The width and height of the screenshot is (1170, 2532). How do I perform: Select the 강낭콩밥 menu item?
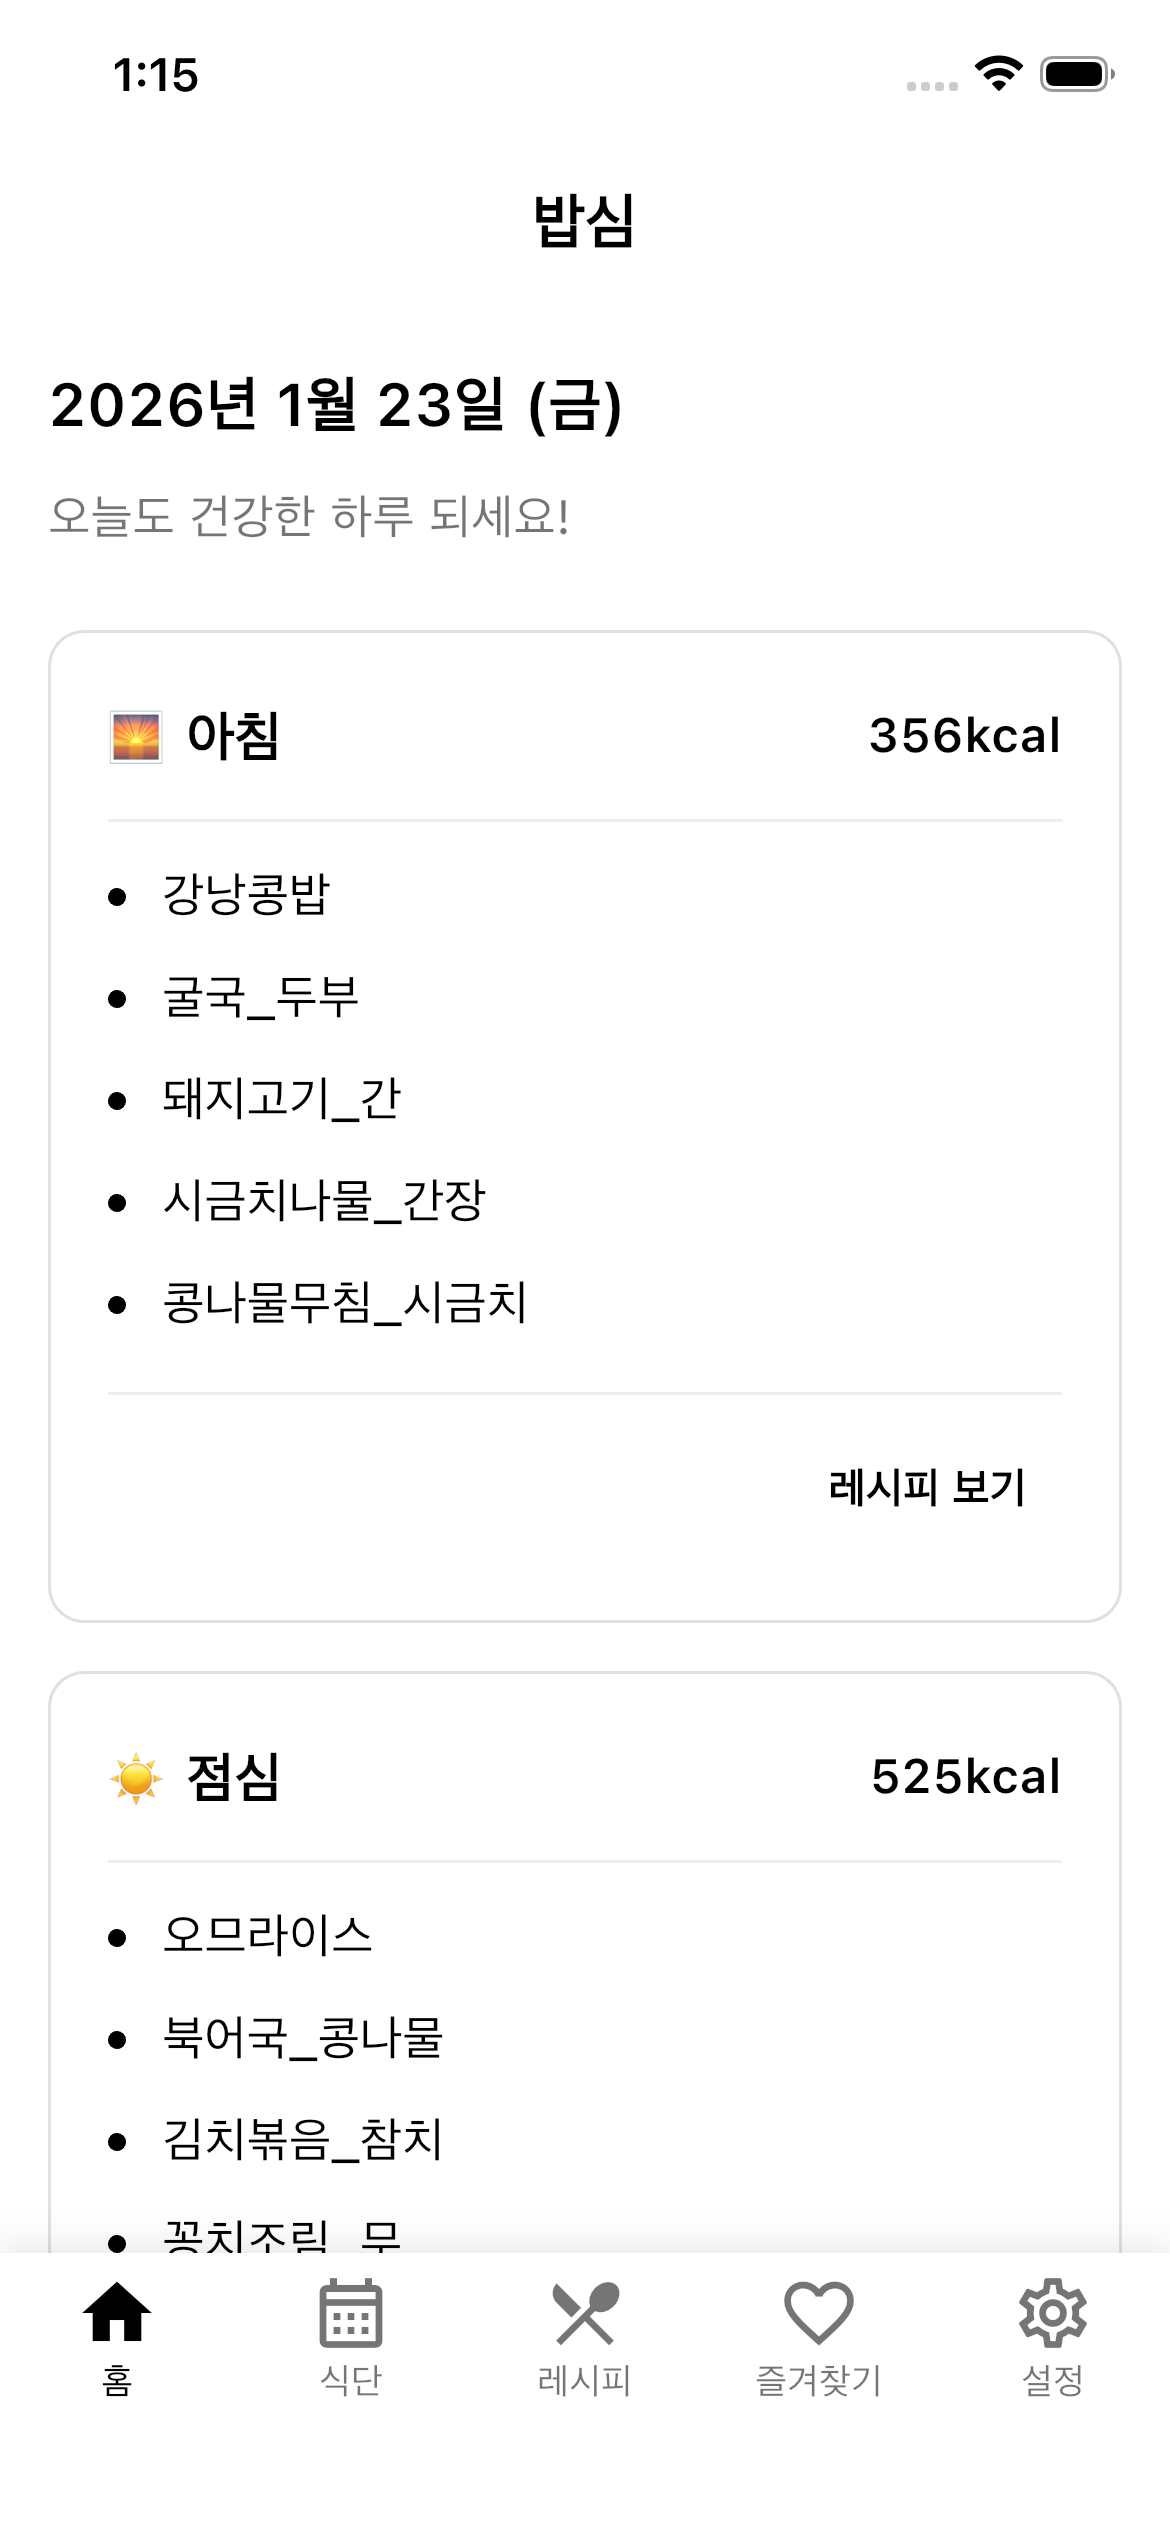[x=246, y=894]
